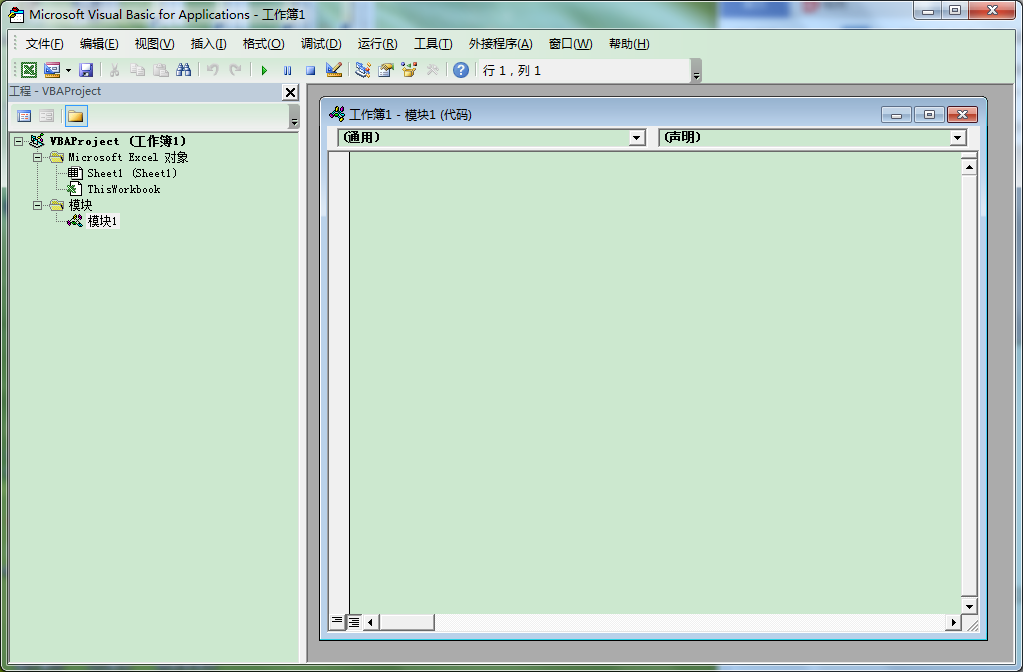The height and width of the screenshot is (672, 1023).
Task: Toggle Design Mode icon
Action: [334, 70]
